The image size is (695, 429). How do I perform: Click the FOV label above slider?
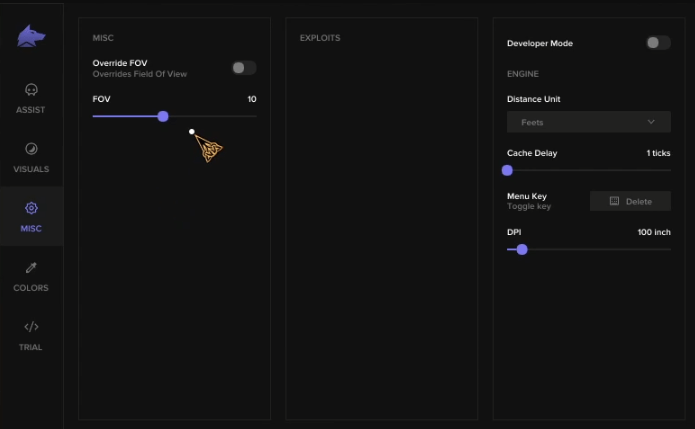click(x=101, y=99)
